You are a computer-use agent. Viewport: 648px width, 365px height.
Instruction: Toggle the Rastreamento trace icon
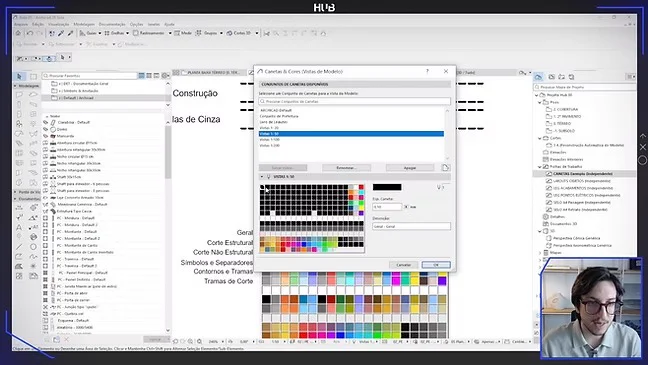pyautogui.click(x=136, y=33)
